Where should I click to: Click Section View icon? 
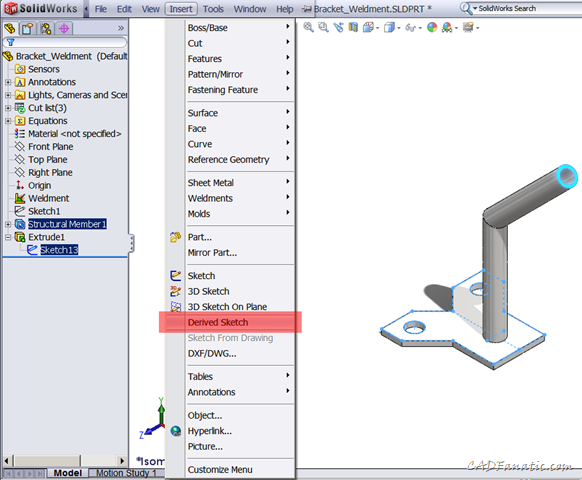(x=353, y=27)
